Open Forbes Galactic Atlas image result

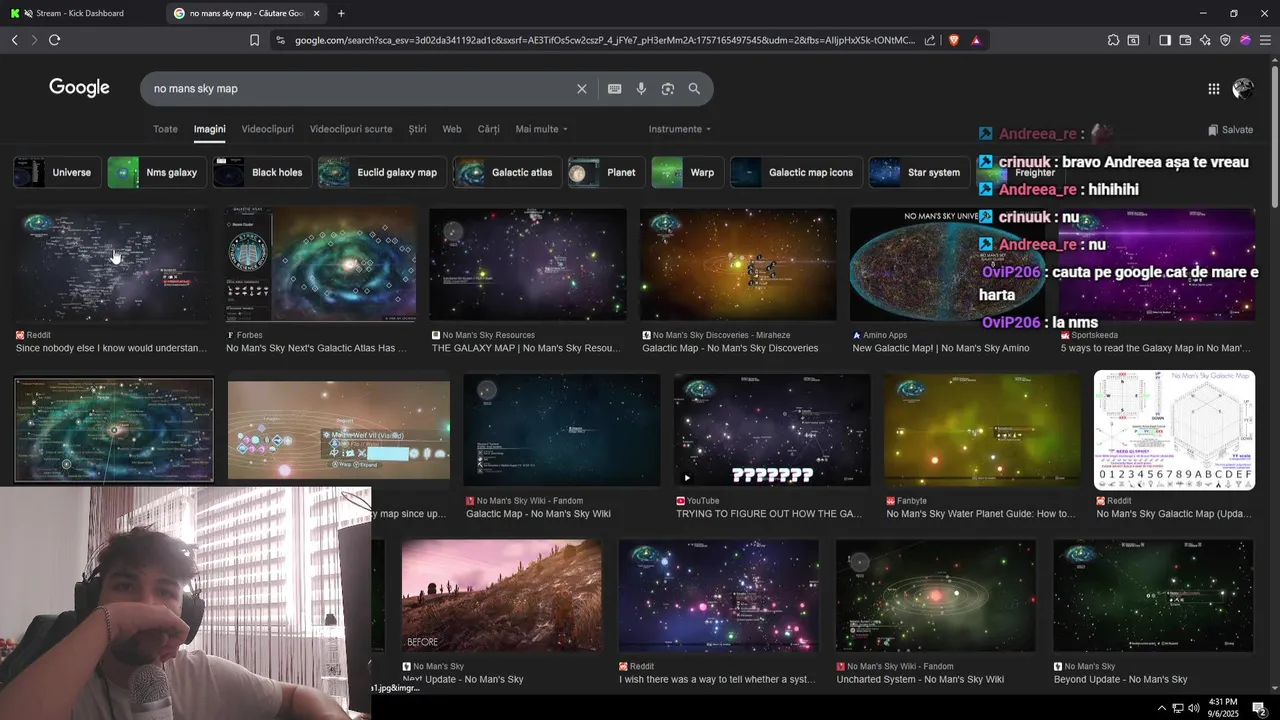[321, 264]
